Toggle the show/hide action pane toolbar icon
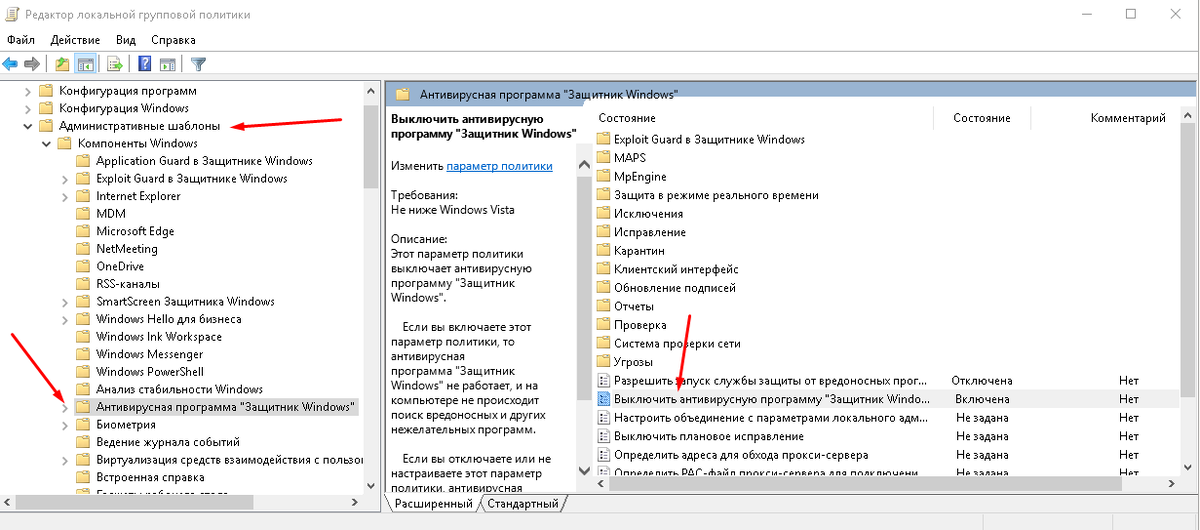The height and width of the screenshot is (530, 1200). [x=167, y=64]
